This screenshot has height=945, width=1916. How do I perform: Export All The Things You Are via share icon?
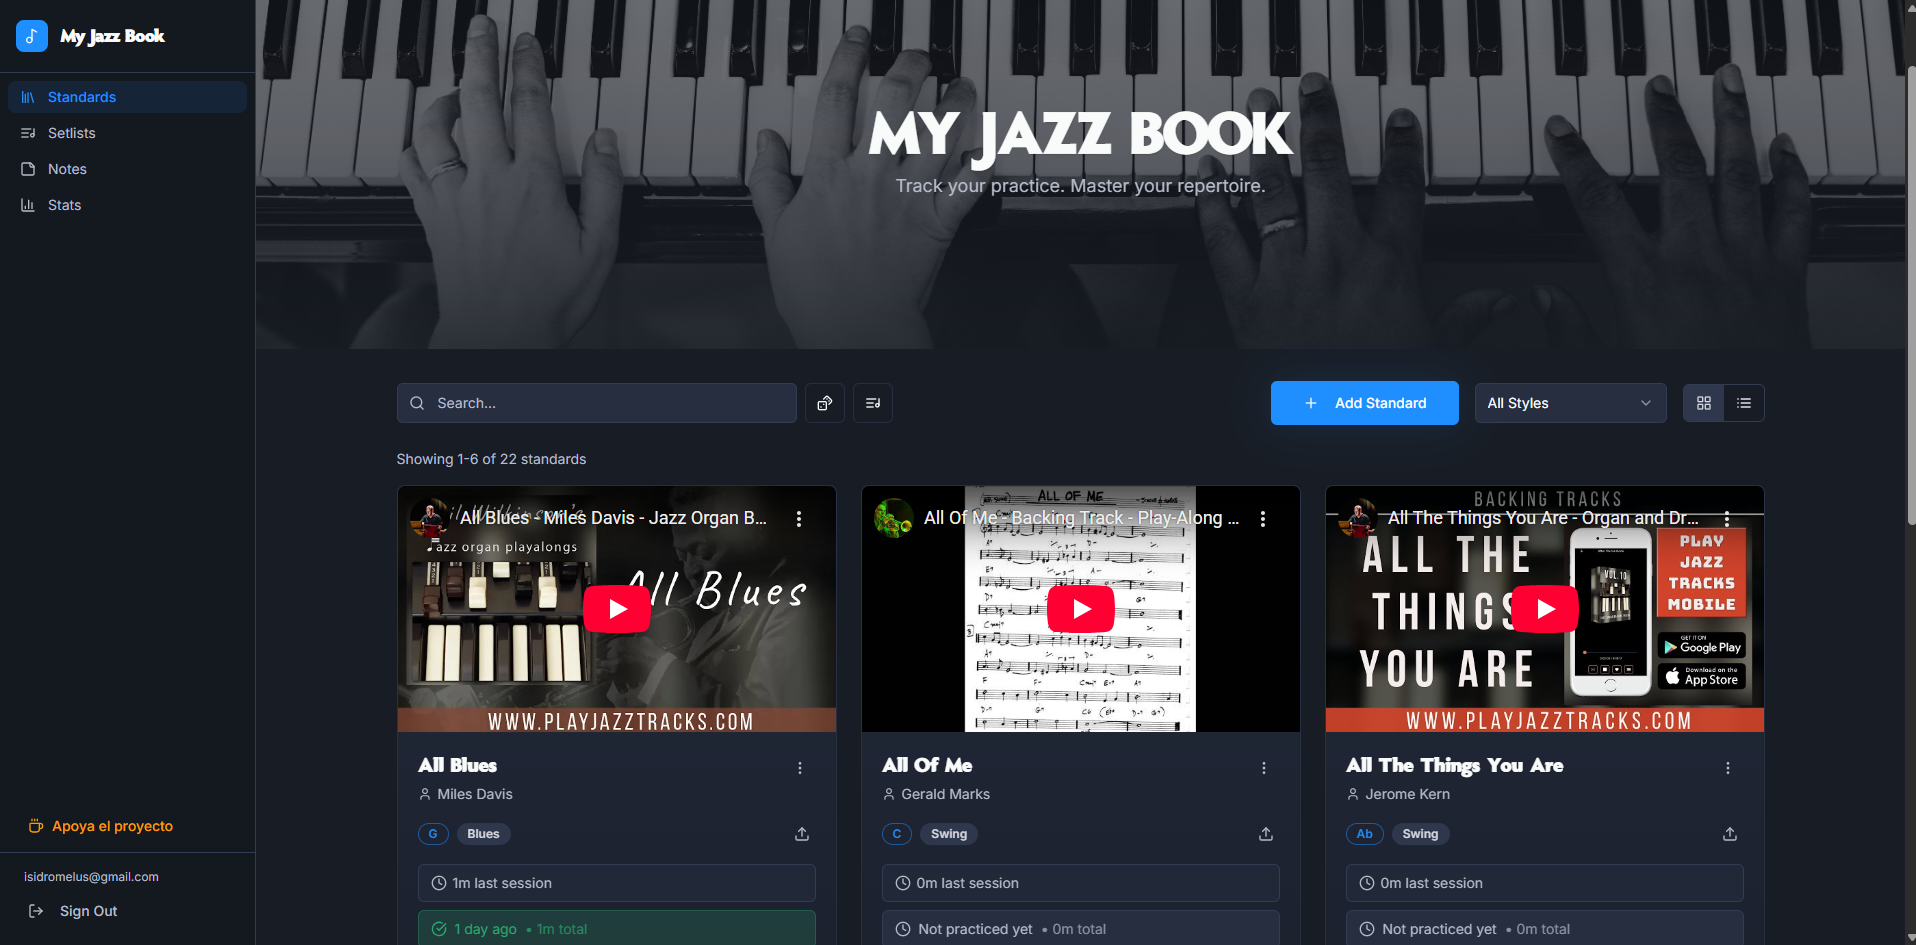(x=1729, y=833)
